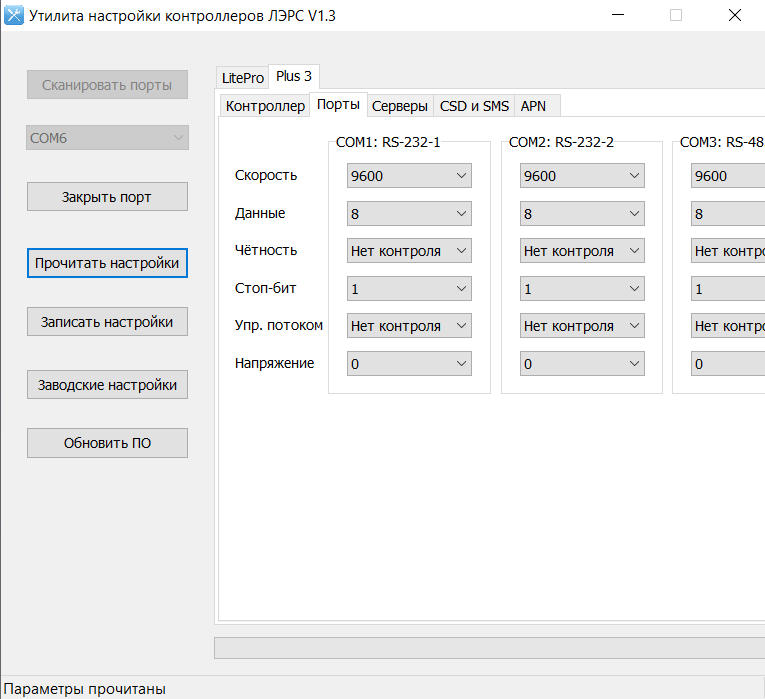
Task: Switch to the LitePro tab
Action: (x=242, y=78)
